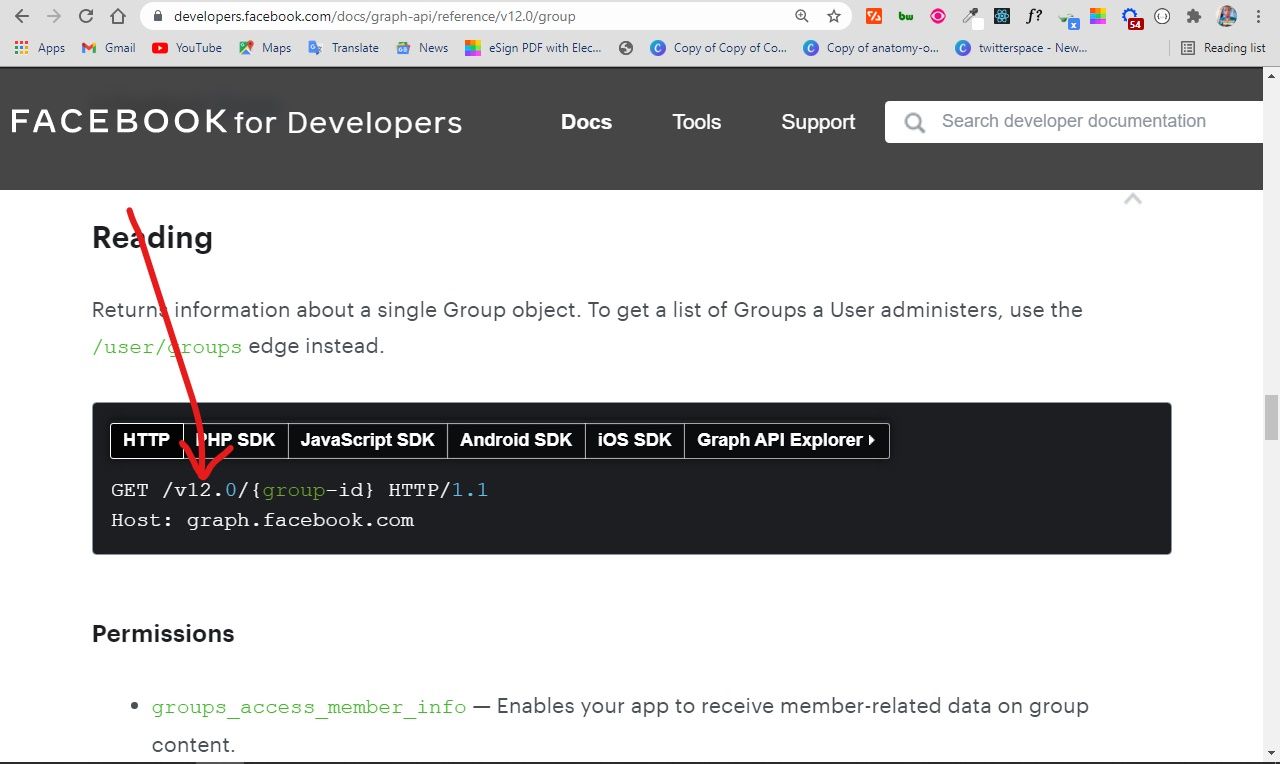1280x764 pixels.
Task: Go back using the back arrow
Action: coord(22,16)
